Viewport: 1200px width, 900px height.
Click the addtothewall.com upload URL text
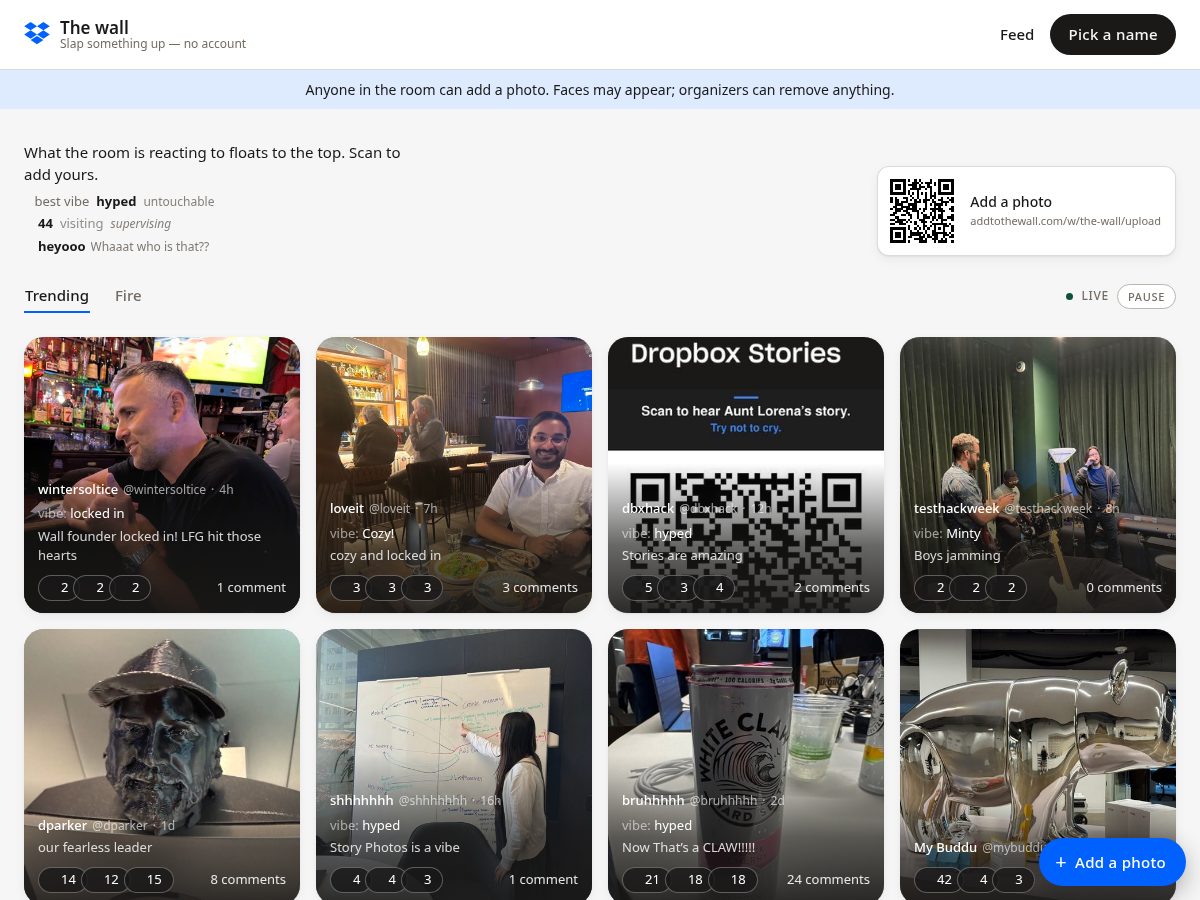coord(1065,221)
